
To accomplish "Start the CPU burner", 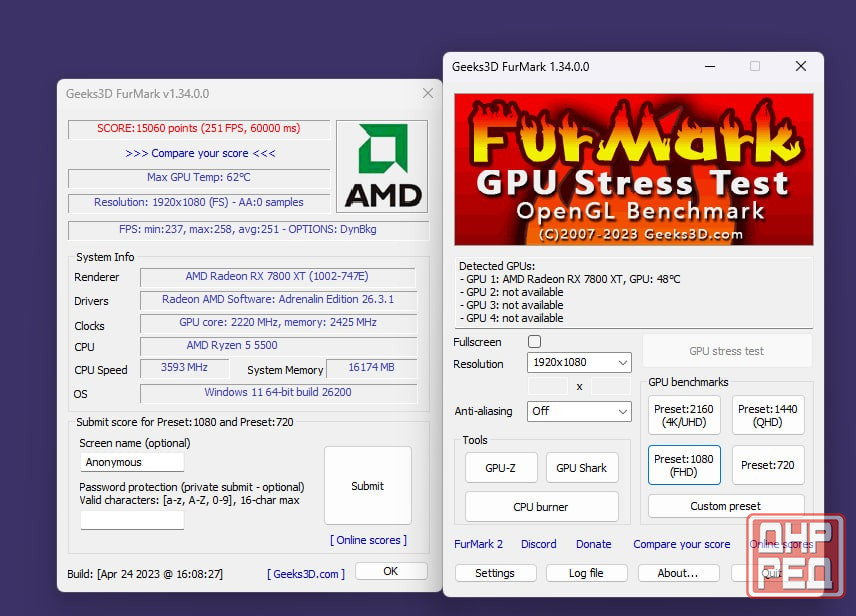I will (541, 507).
